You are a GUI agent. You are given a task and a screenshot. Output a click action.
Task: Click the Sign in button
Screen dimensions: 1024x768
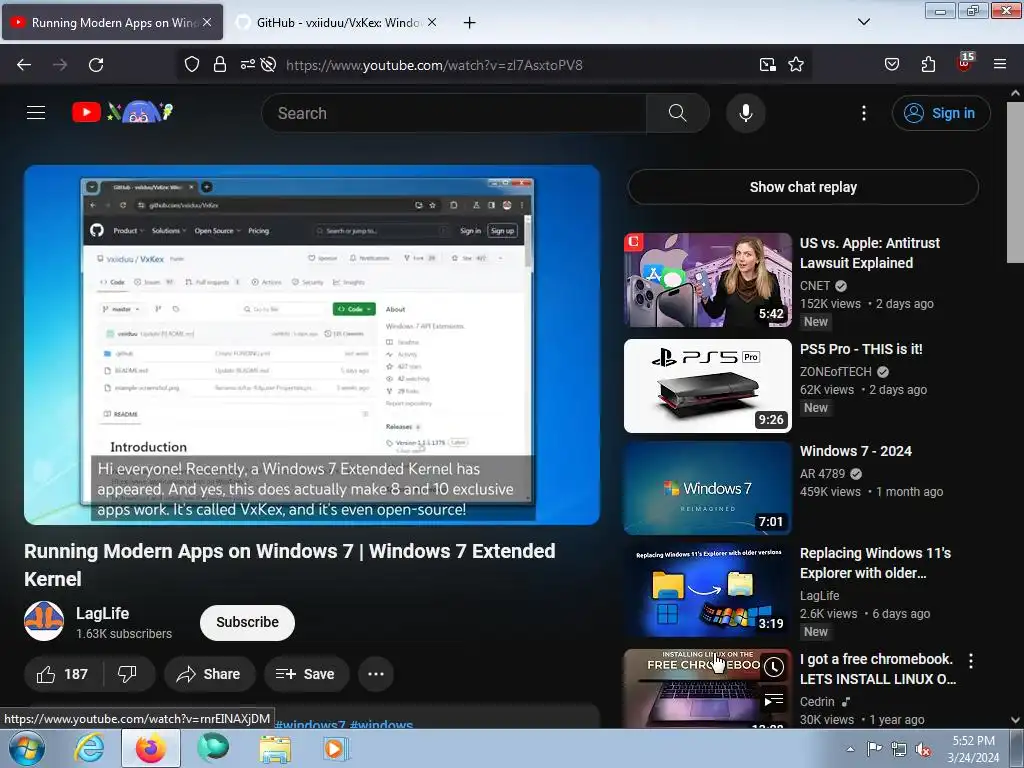[x=941, y=113]
